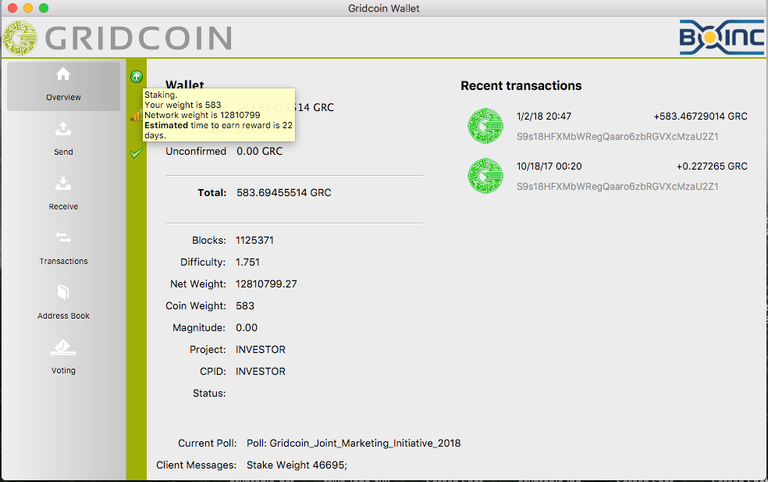Click the Gridcoin Wallet window title
The width and height of the screenshot is (768, 482).
[384, 8]
